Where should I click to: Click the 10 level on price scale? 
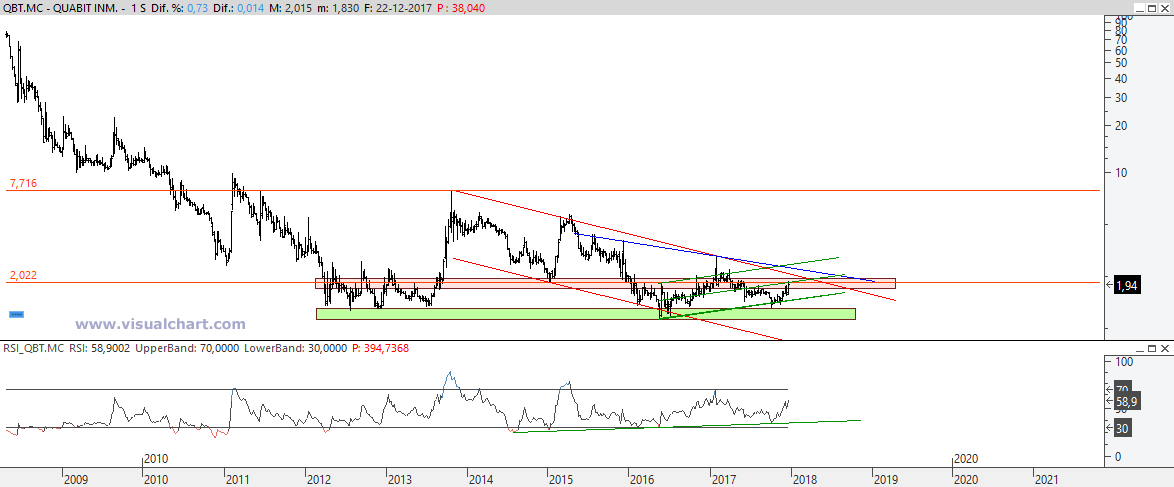(1122, 172)
